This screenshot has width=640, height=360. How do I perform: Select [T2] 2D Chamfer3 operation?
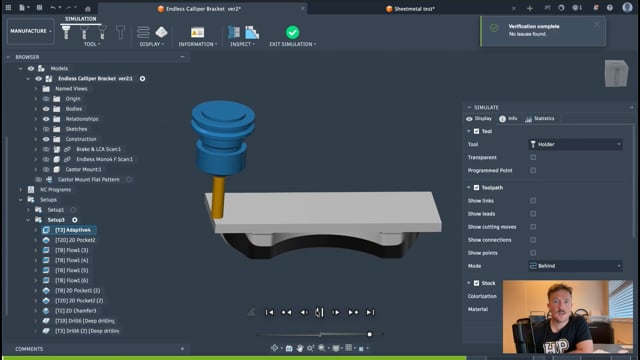(x=76, y=311)
